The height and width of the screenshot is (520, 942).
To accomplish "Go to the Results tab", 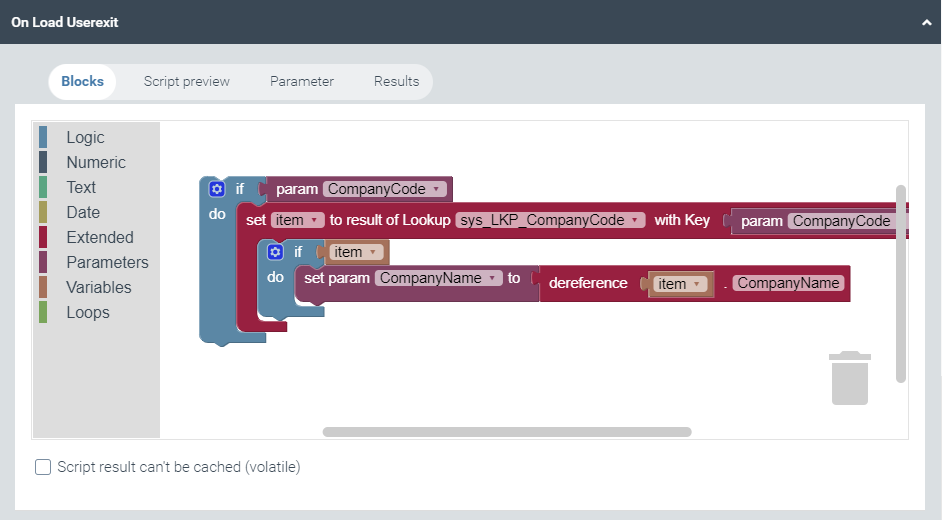I will point(396,82).
